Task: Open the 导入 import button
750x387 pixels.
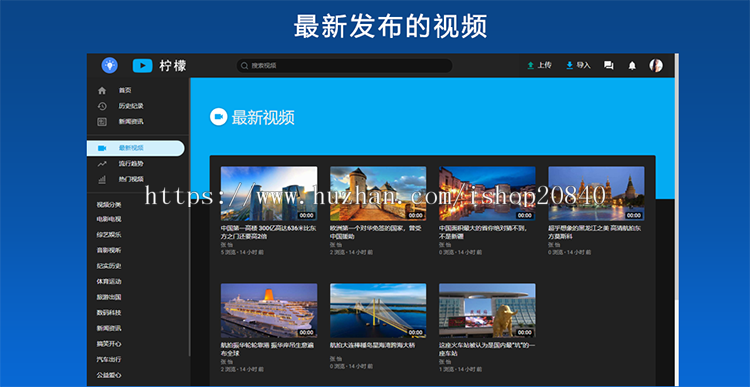Action: tap(578, 66)
